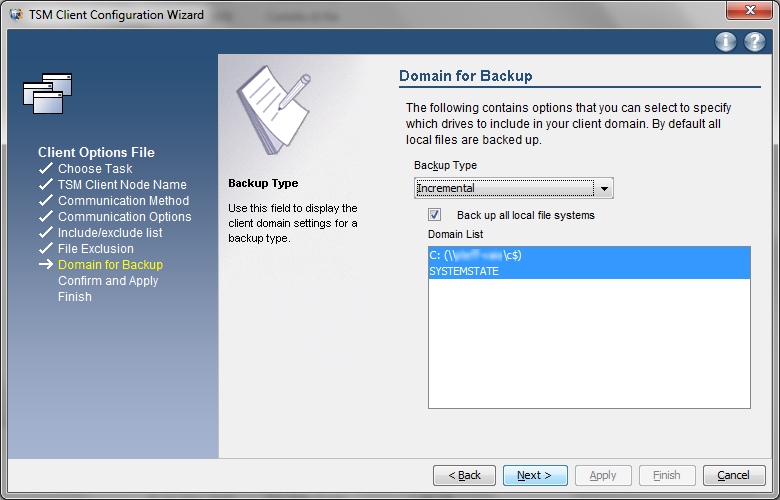Select C: drive entry in Domain List
The image size is (780, 500).
click(589, 255)
